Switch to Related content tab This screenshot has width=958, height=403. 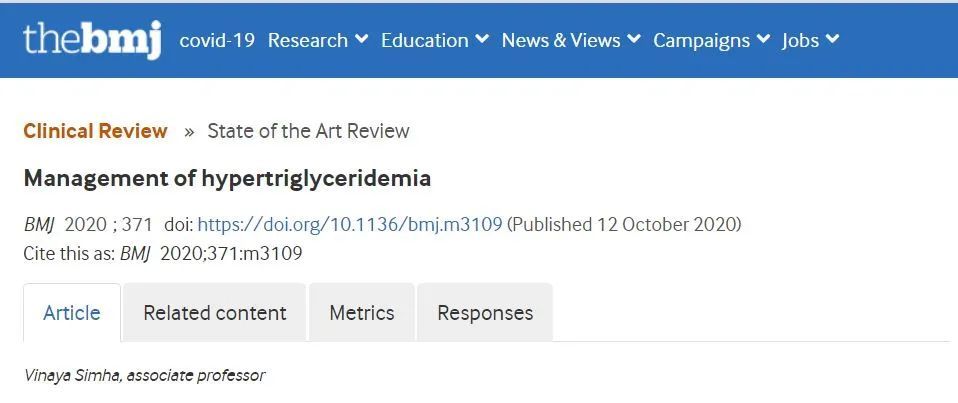click(215, 313)
